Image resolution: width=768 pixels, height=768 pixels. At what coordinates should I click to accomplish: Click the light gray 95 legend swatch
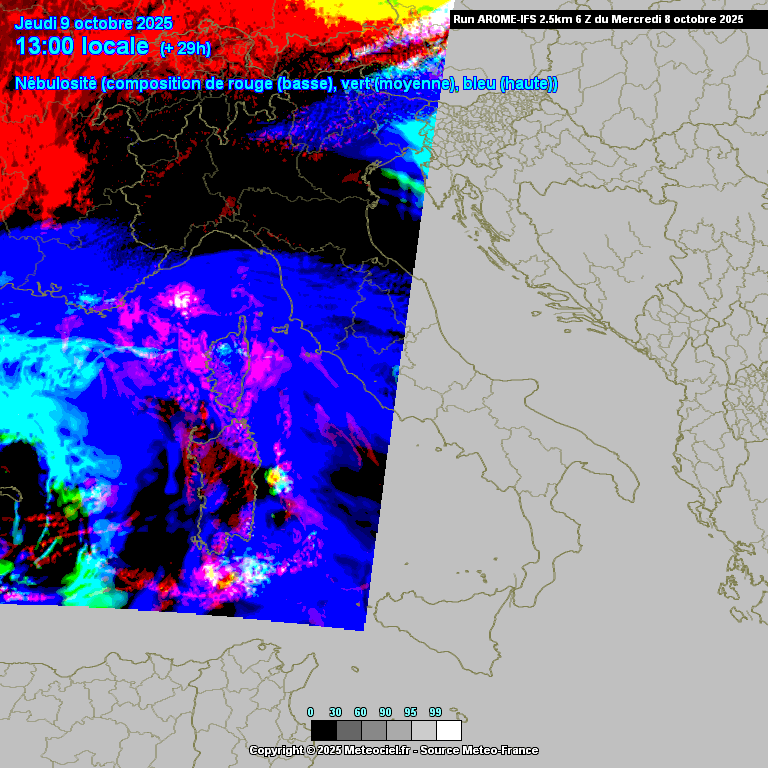[x=423, y=730]
